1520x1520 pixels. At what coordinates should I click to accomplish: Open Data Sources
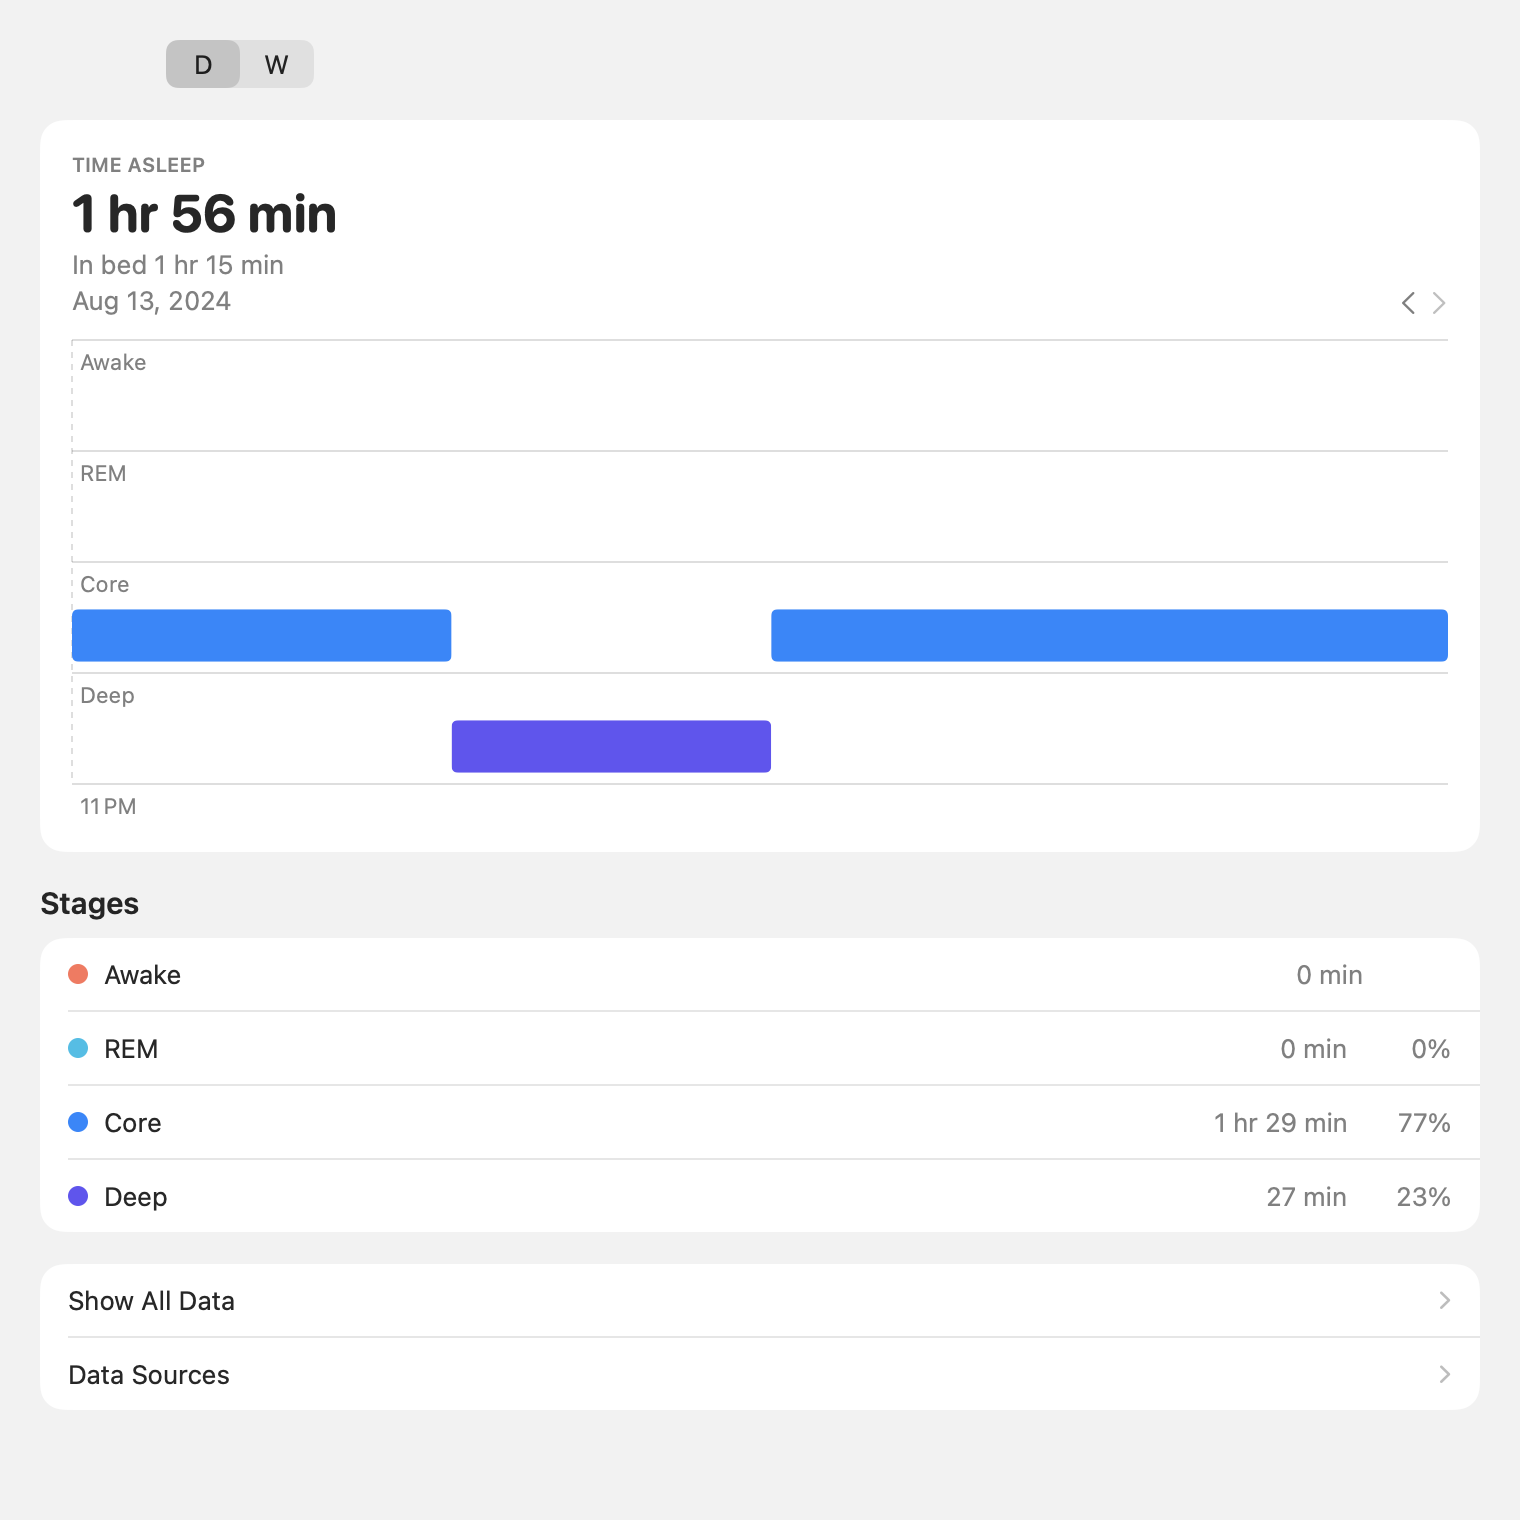tap(760, 1375)
